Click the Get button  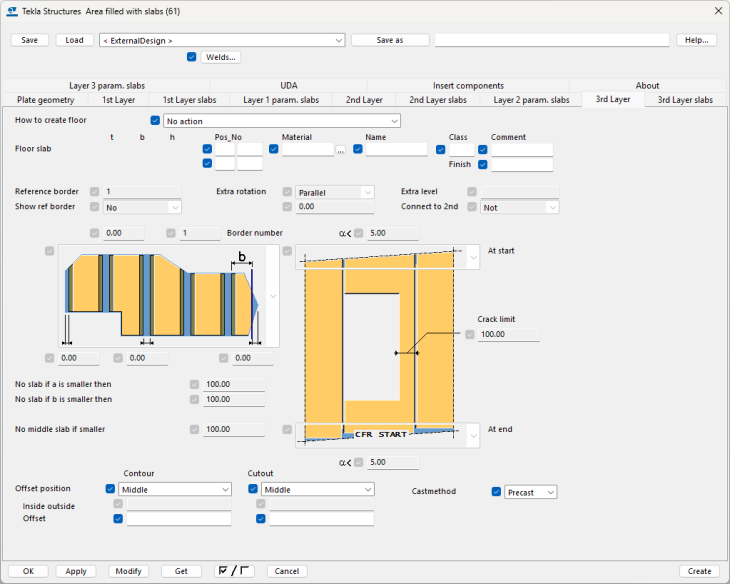[181, 571]
